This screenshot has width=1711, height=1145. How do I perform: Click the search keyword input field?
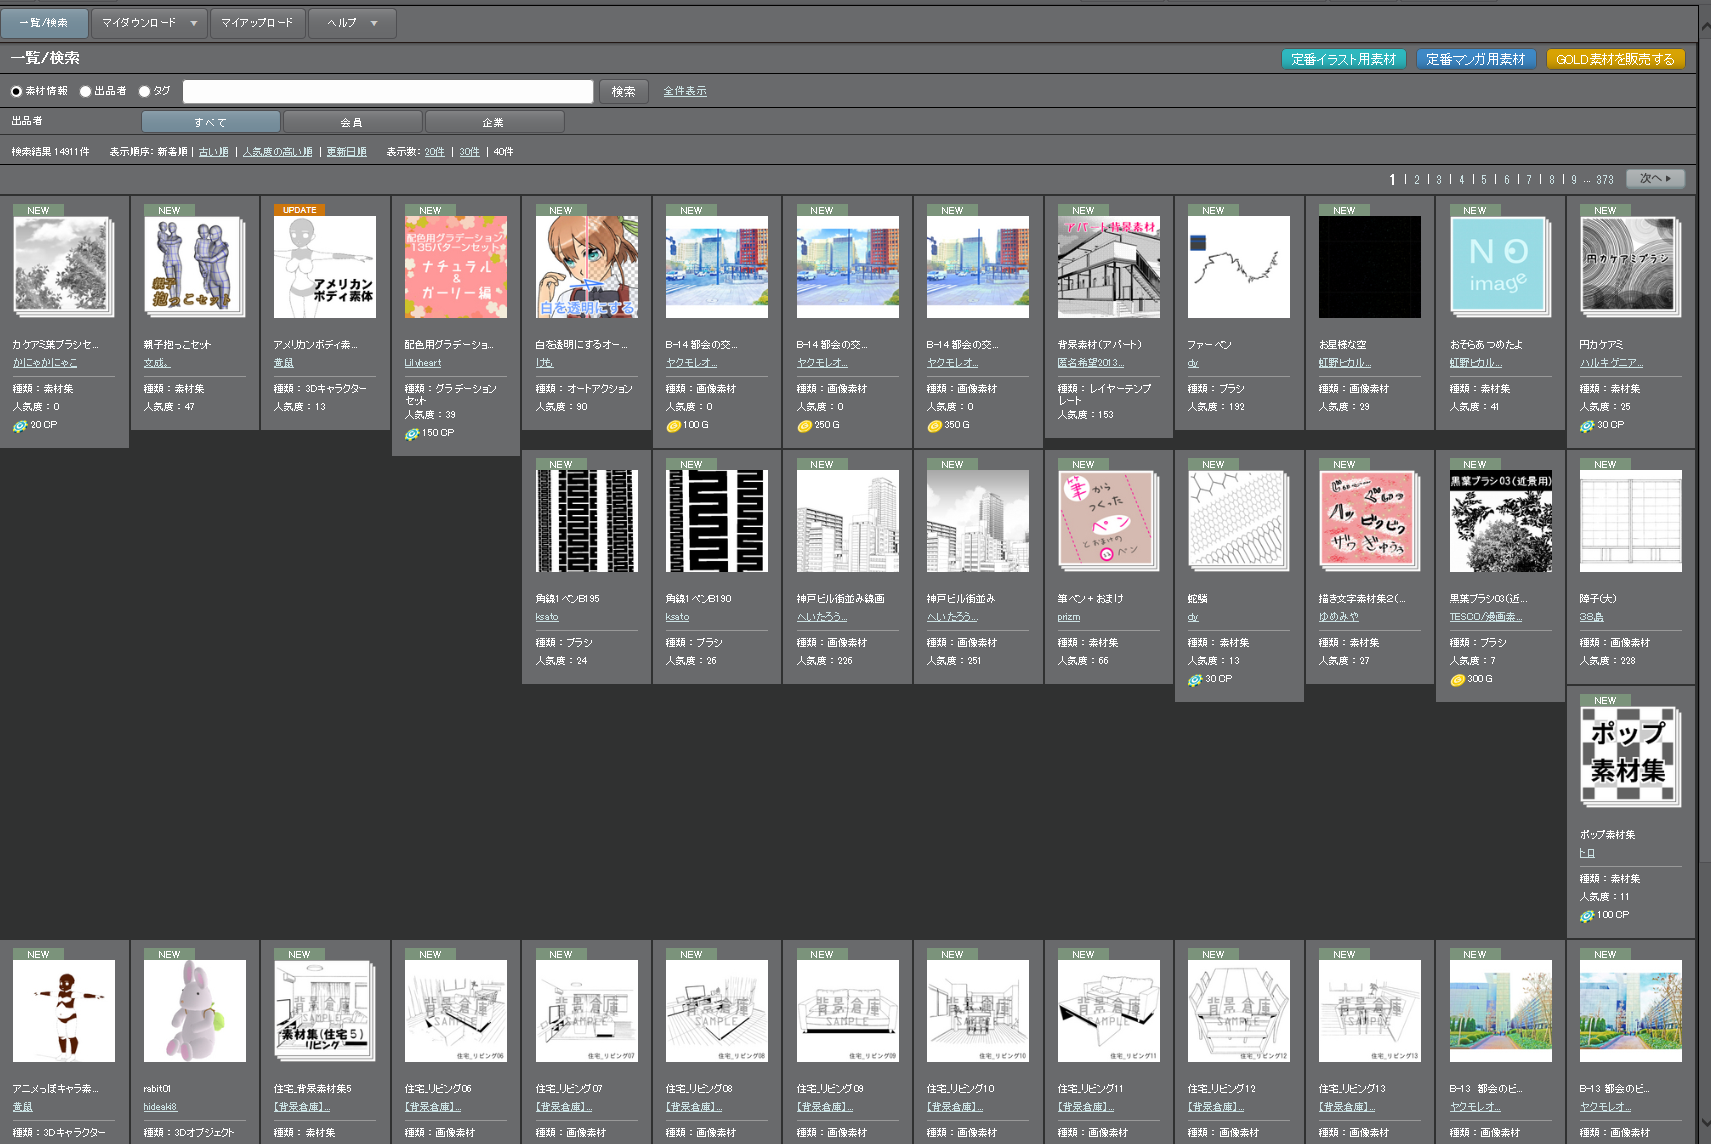388,92
